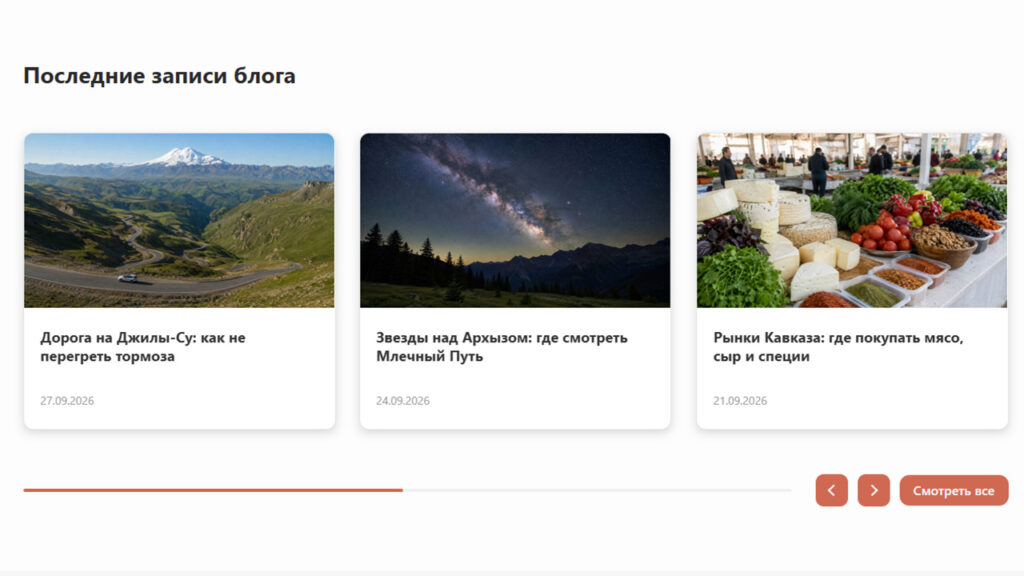1024x576 pixels.
Task: View the market produce photo thumbnail
Action: point(852,221)
